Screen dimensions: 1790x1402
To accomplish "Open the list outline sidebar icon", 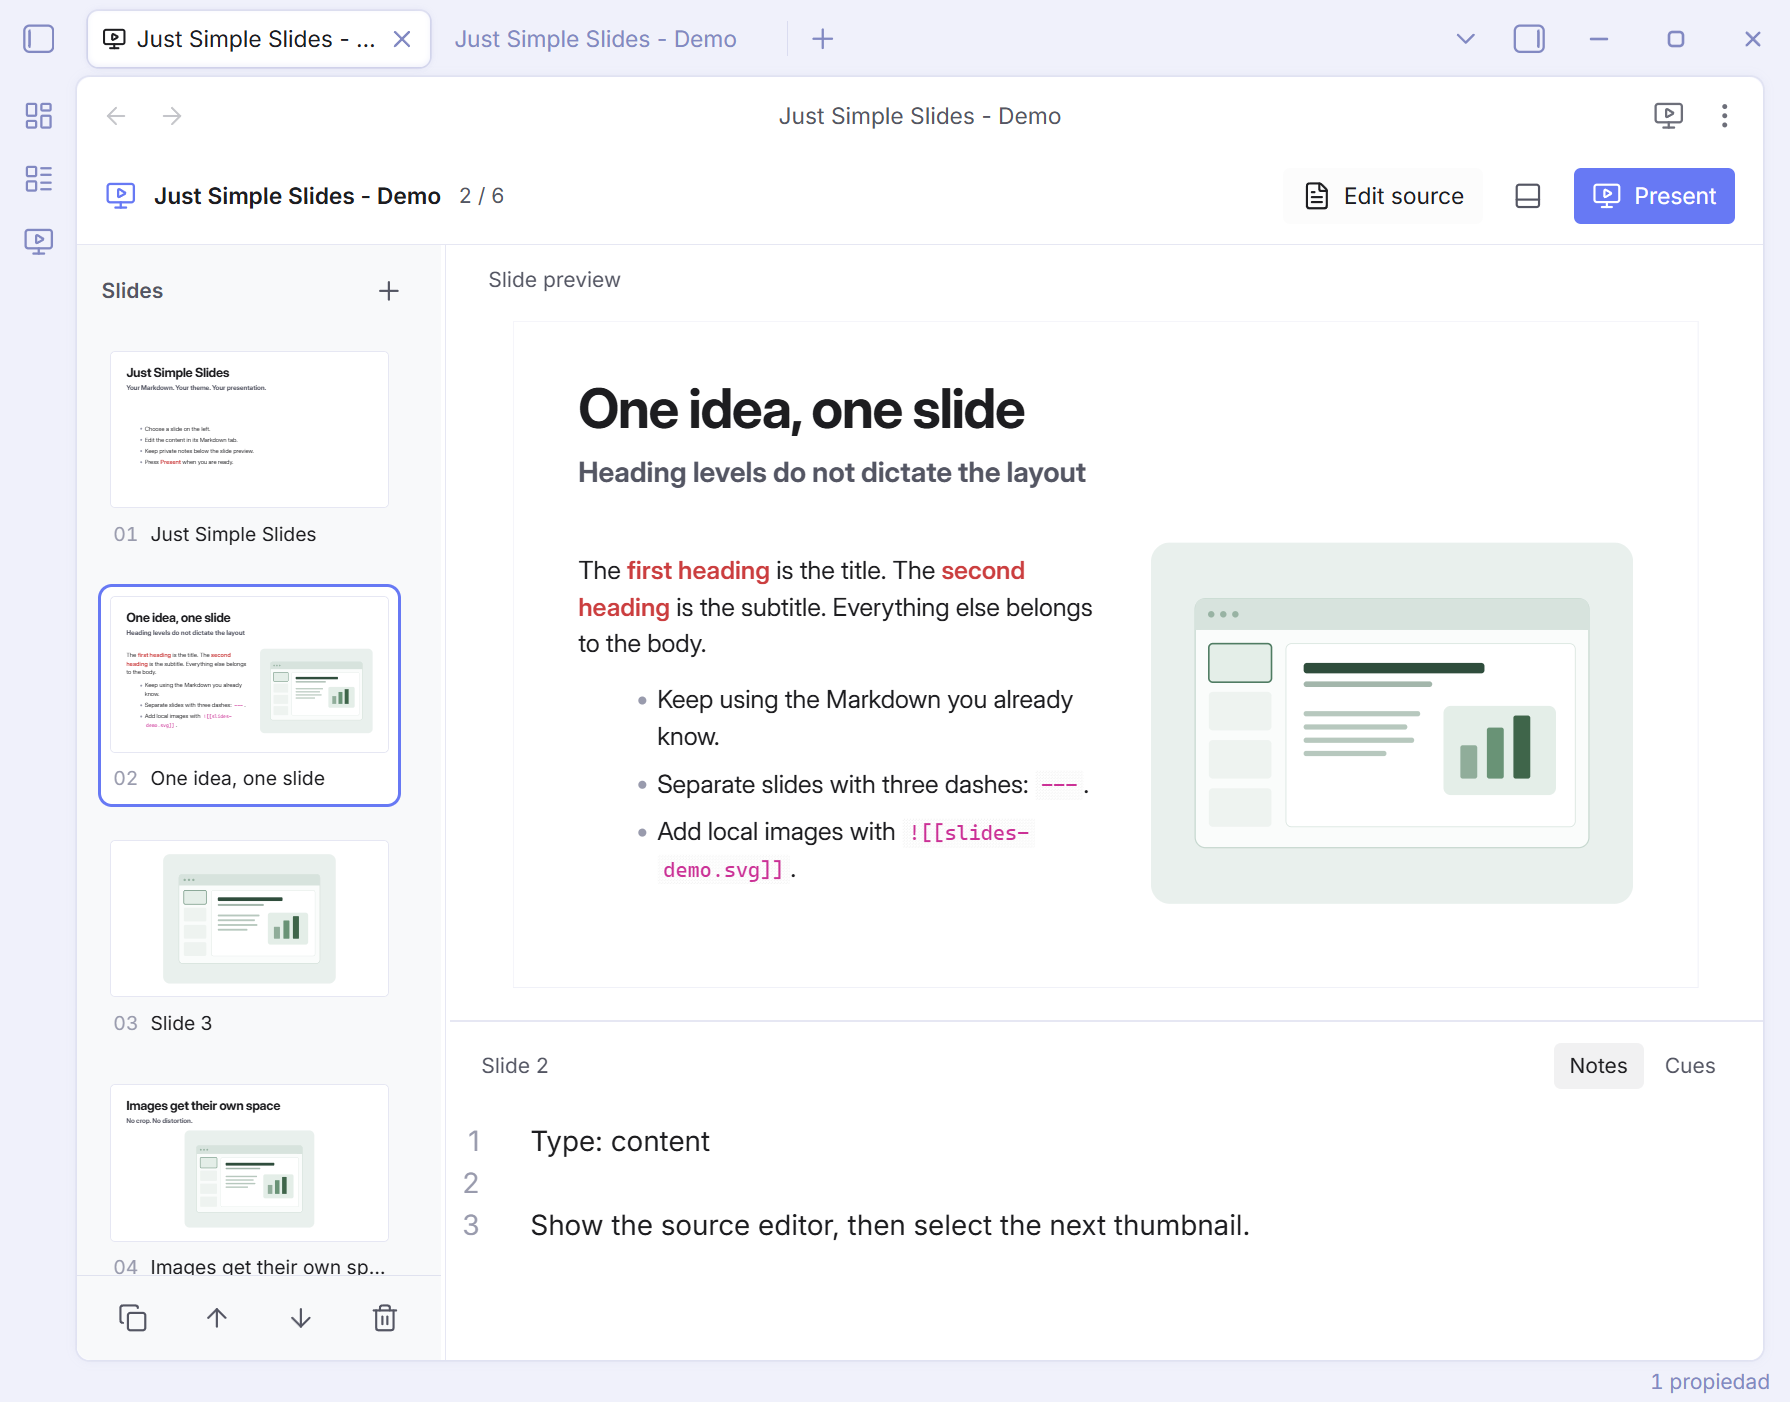I will 38,178.
